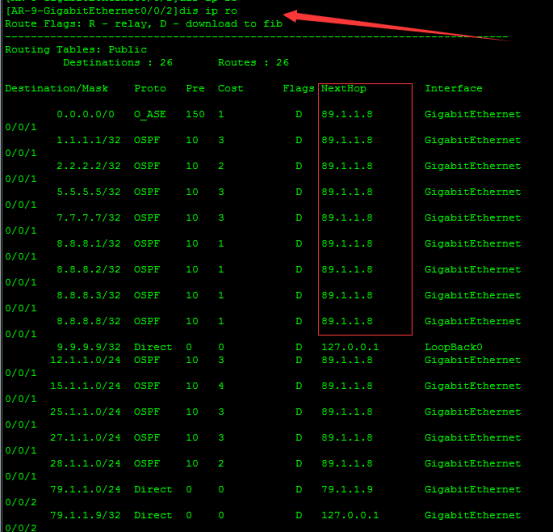This screenshot has width=554, height=532.
Task: Click GigabitEthernet interface on the 79.1.1.0/24 row
Action: [x=473, y=489]
